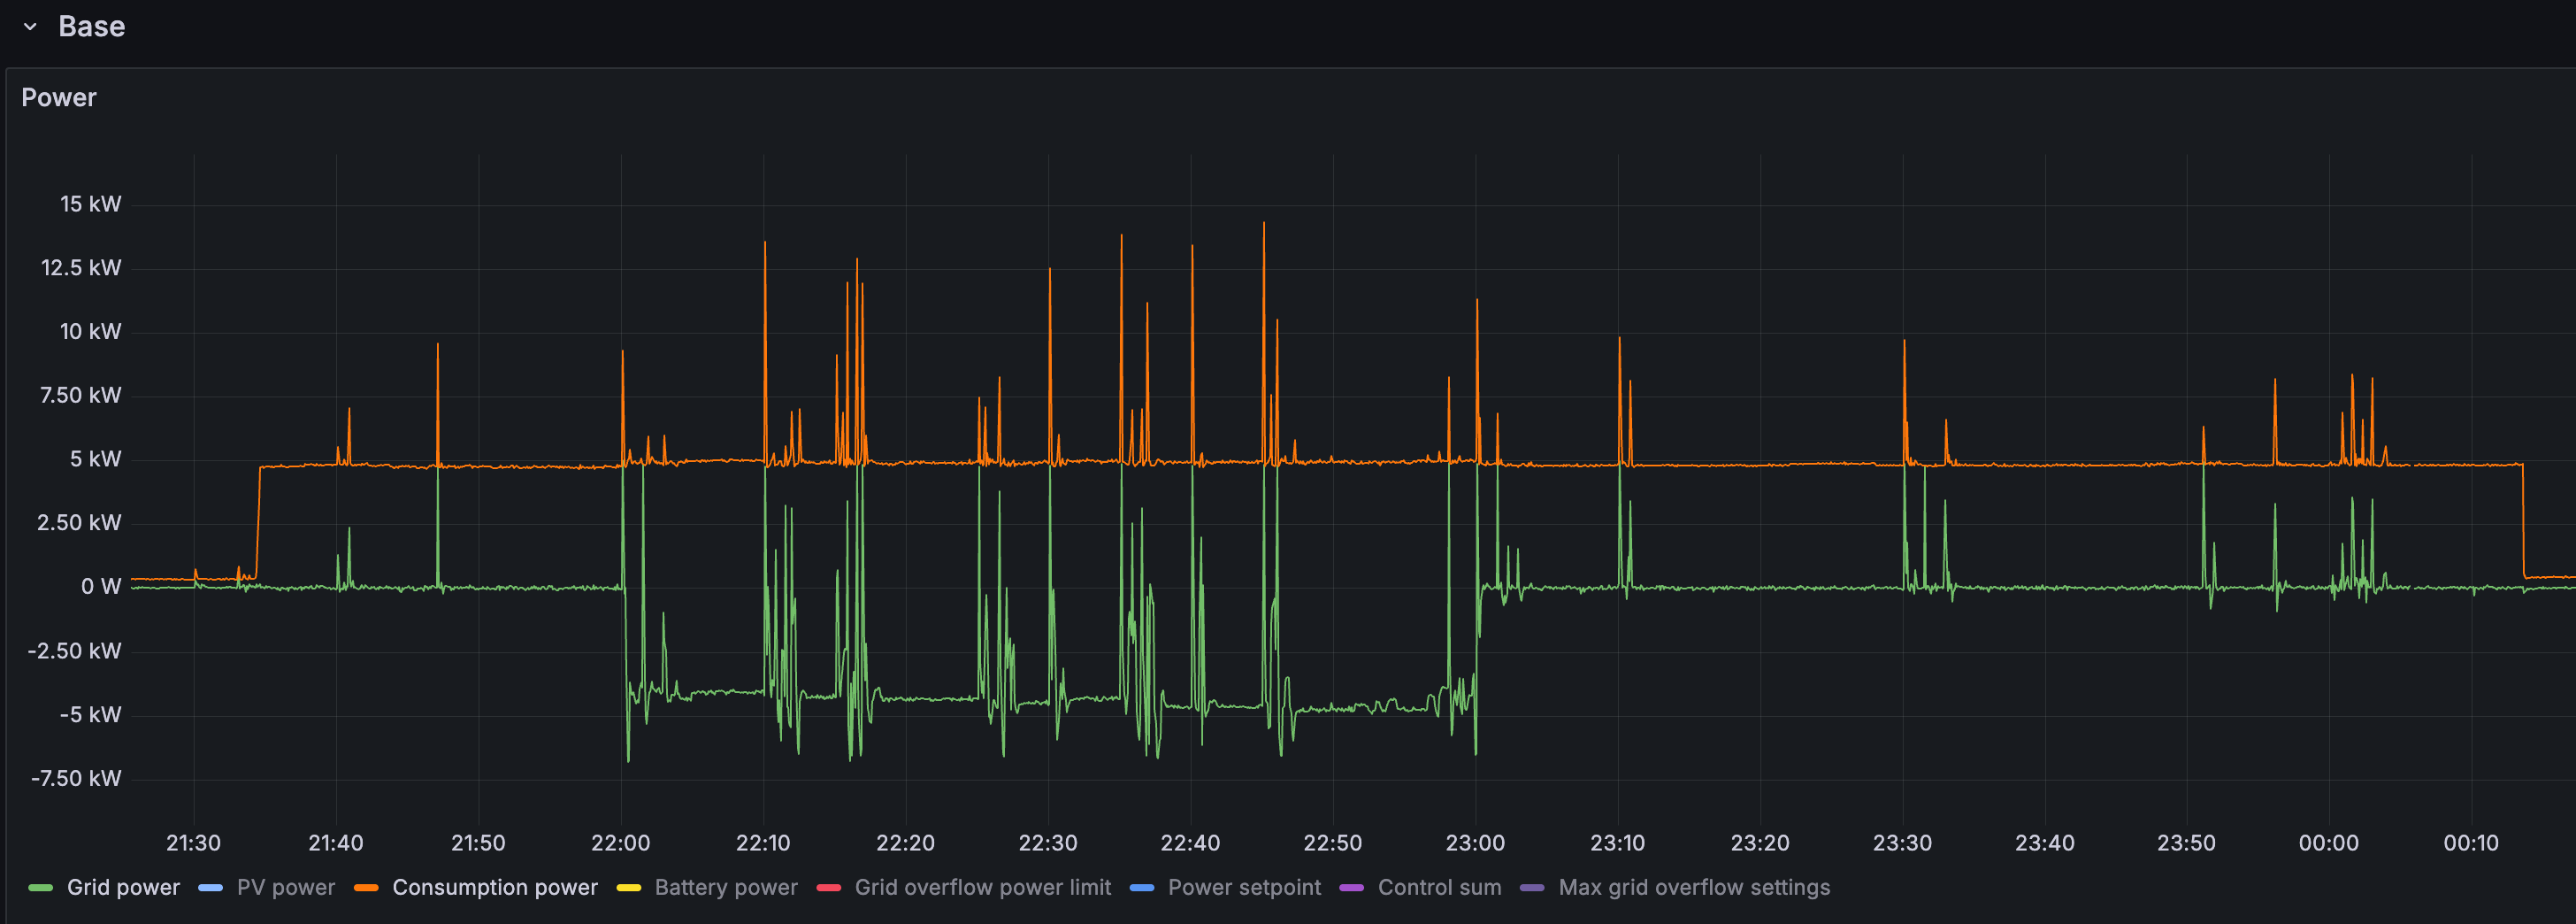The image size is (2576, 924).
Task: Open the Base row title
Action: pyautogui.click(x=91, y=26)
